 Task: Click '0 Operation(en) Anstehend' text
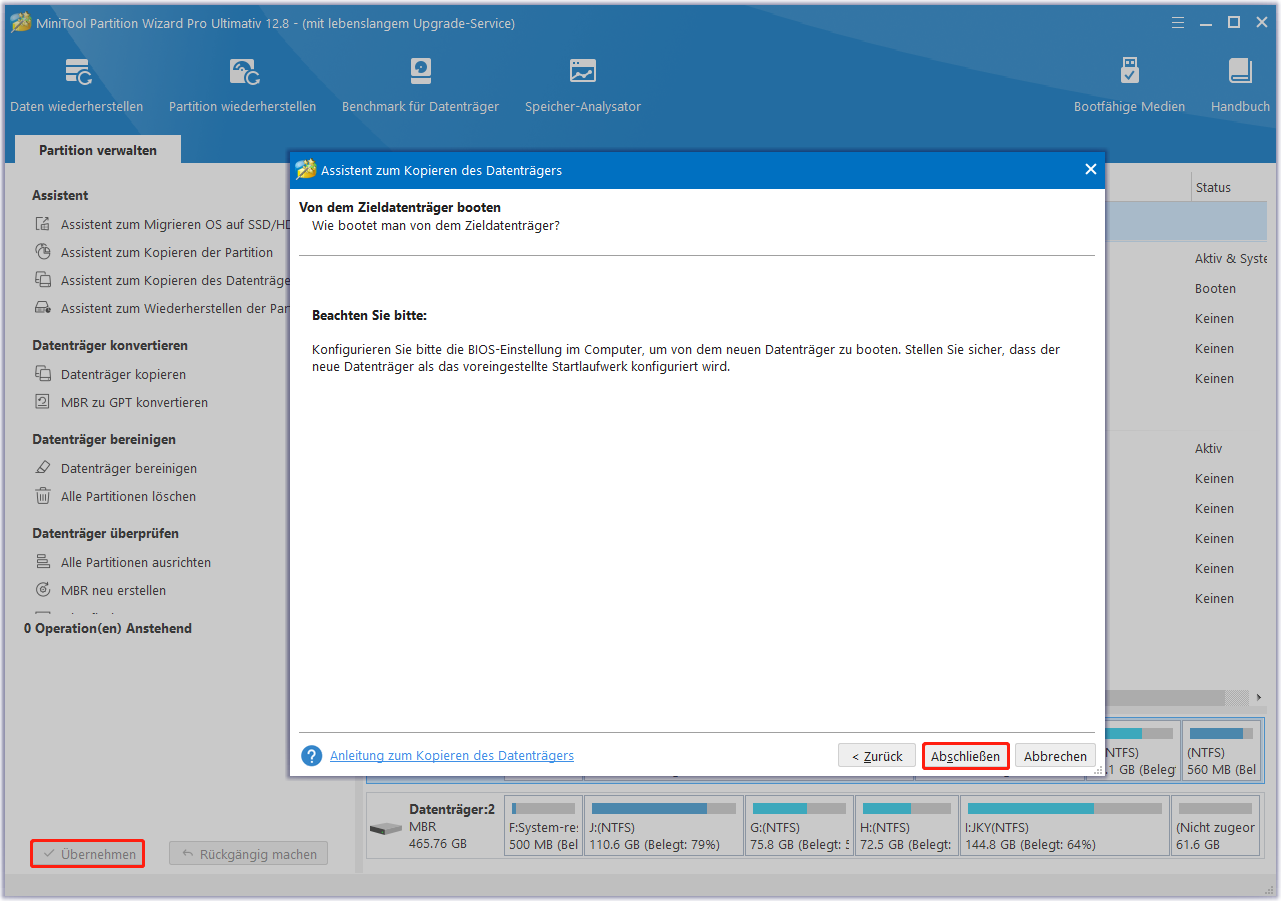pyautogui.click(x=108, y=628)
